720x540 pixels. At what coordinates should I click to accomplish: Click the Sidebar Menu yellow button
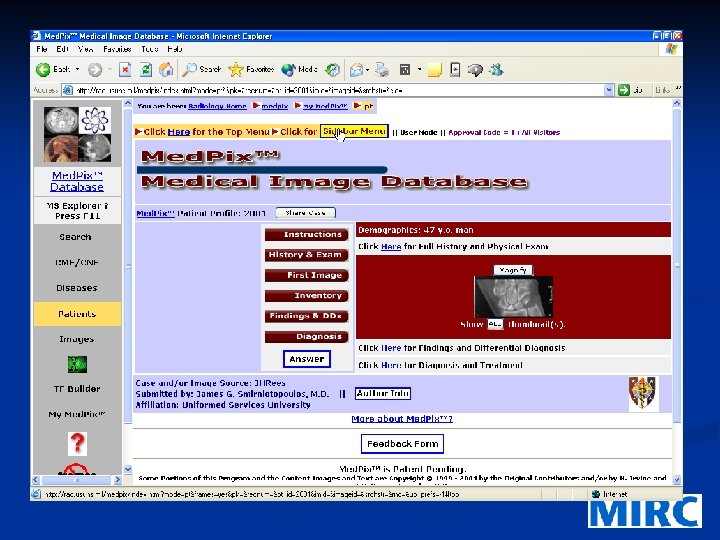coord(354,131)
